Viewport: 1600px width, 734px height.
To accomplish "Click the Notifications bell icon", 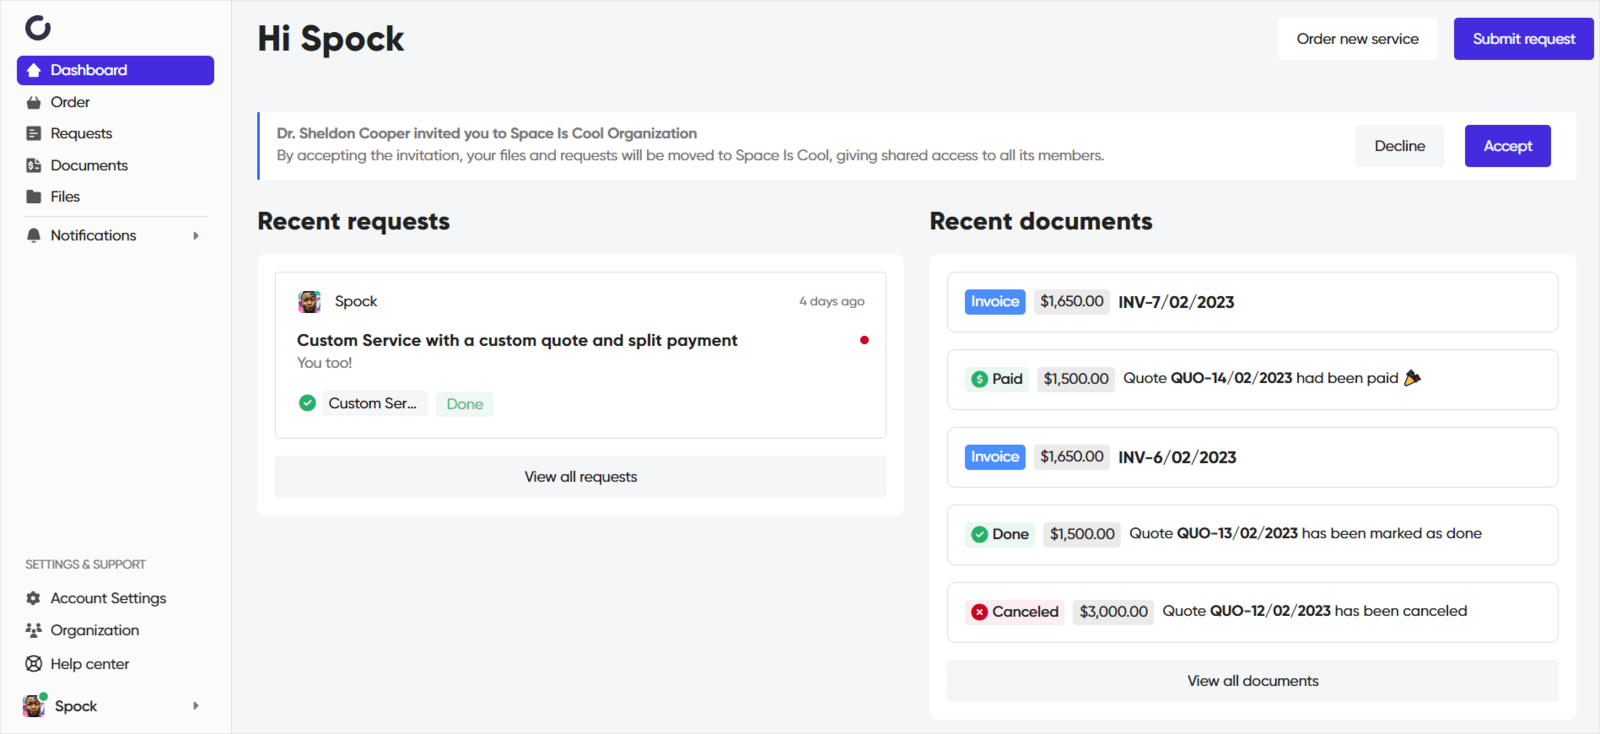I will point(34,236).
